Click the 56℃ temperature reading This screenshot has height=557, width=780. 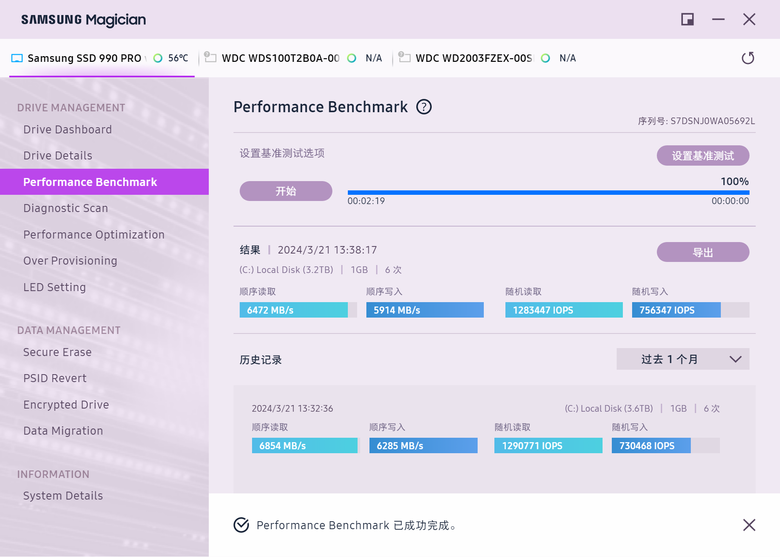point(178,58)
